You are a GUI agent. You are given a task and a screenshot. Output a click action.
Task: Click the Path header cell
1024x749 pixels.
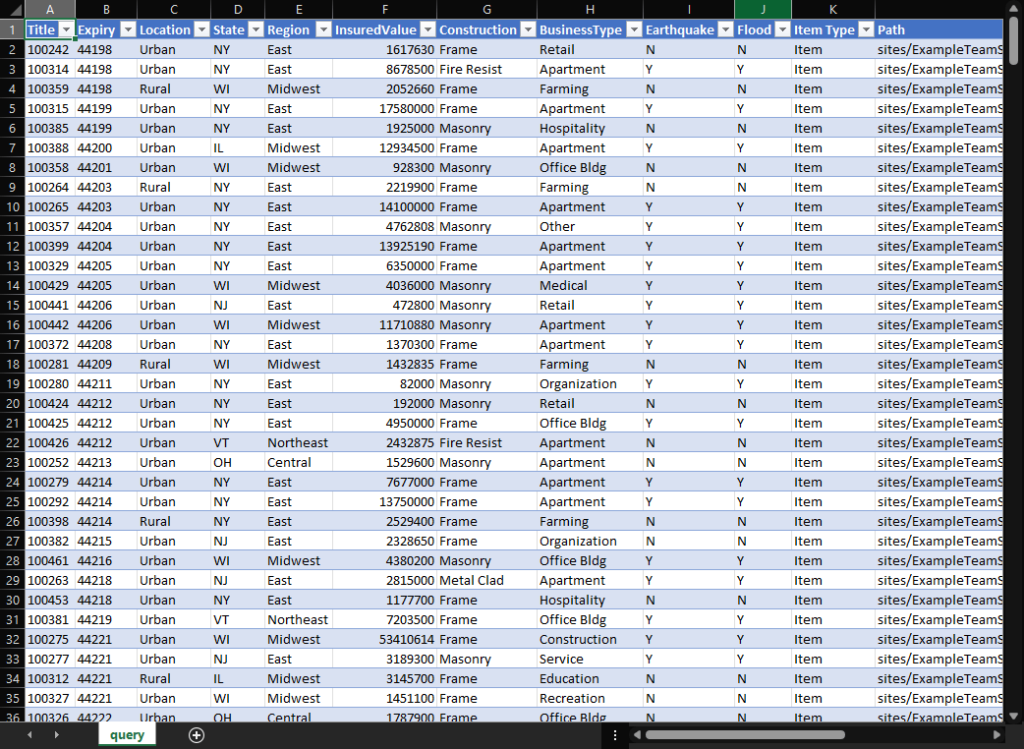pos(939,30)
